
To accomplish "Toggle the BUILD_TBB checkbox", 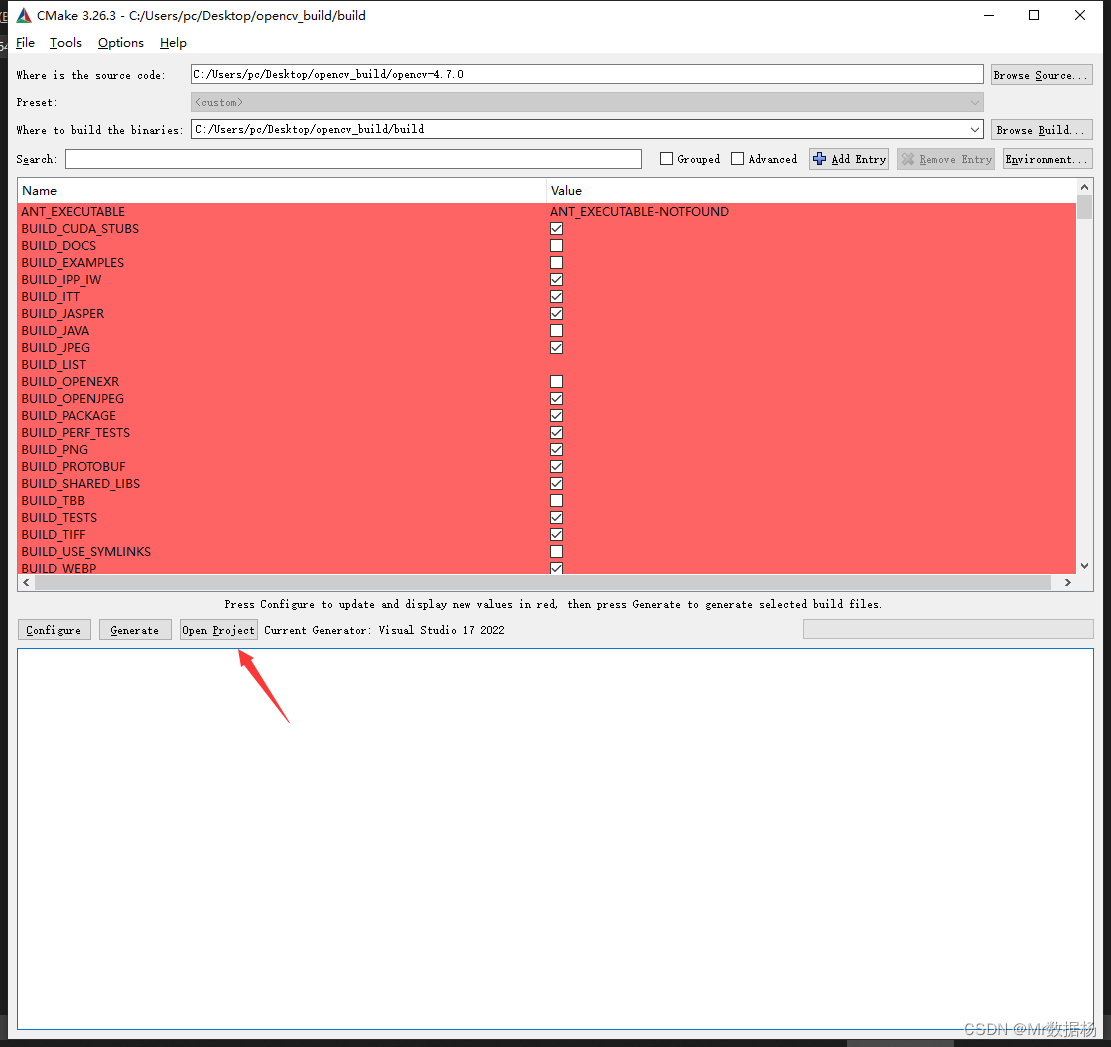I will (x=556, y=500).
